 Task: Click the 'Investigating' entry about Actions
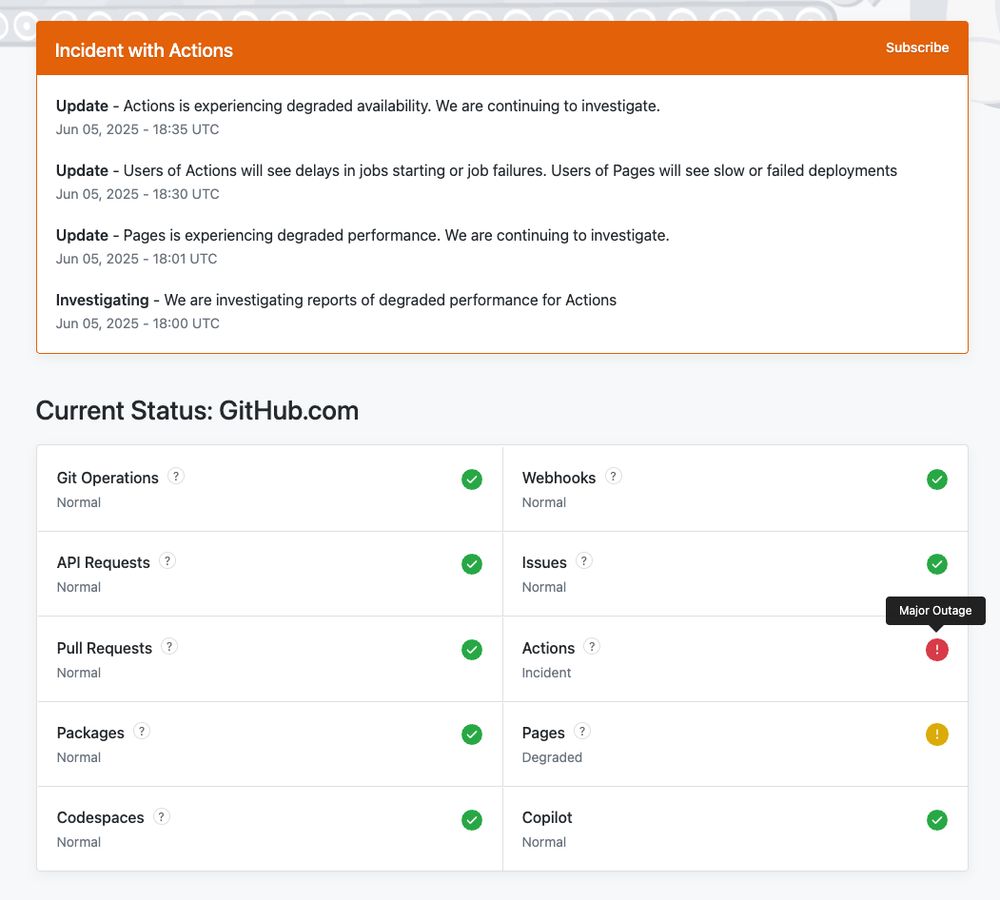[336, 300]
